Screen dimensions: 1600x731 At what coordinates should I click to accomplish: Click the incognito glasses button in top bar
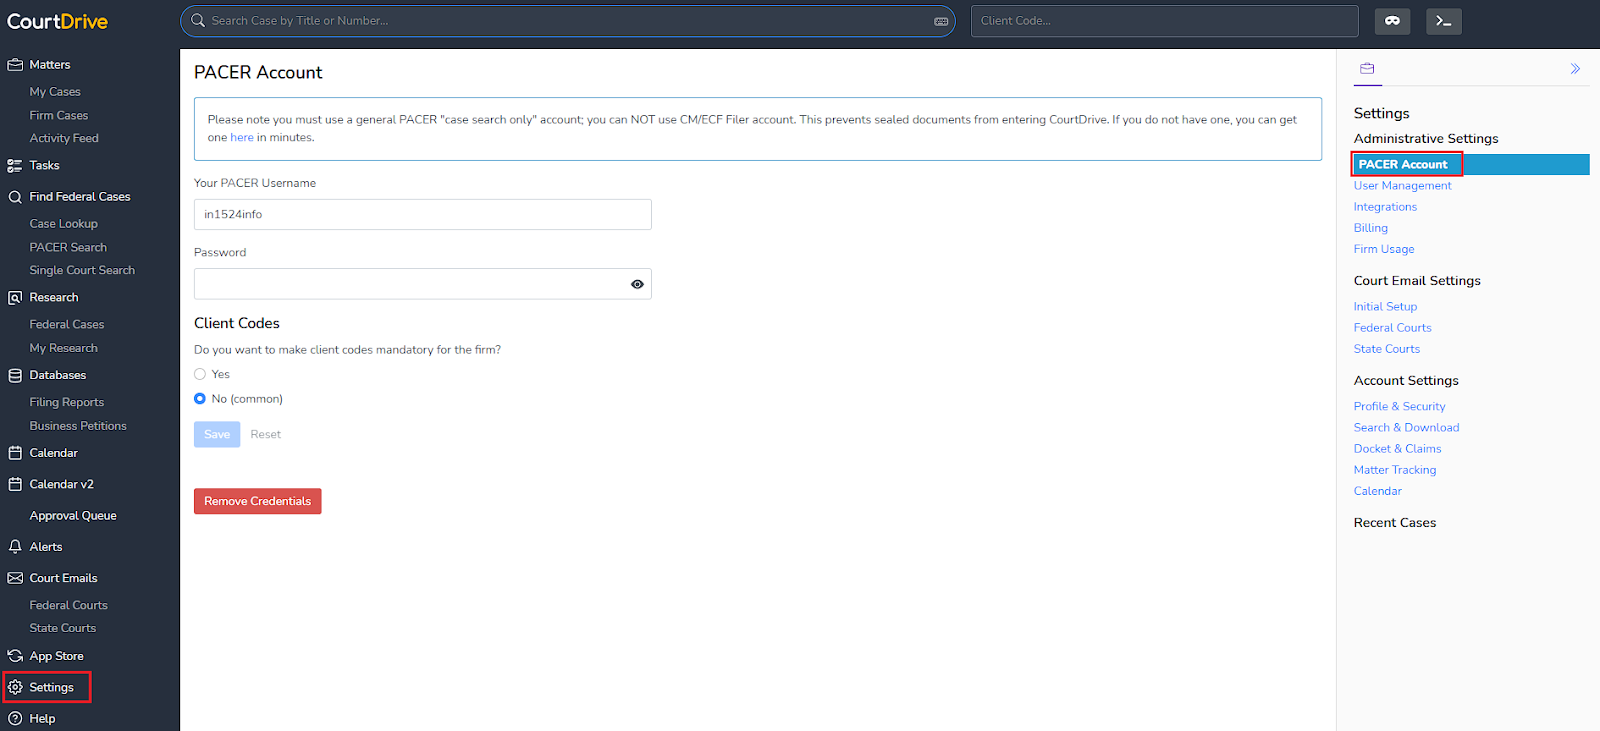[x=1392, y=21]
